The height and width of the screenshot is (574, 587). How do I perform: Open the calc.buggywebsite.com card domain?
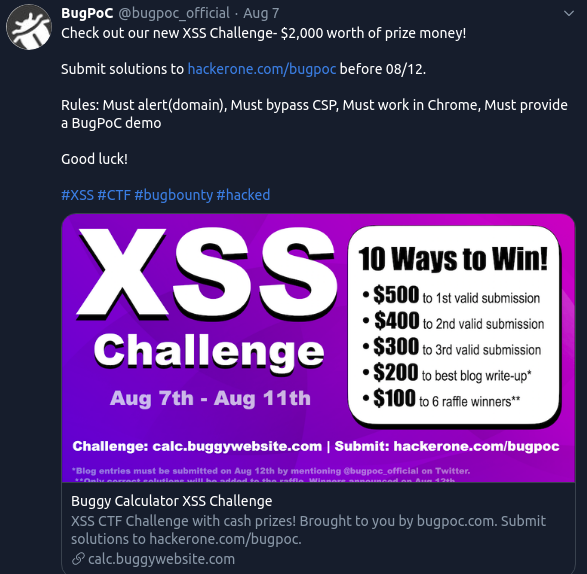click(161, 559)
